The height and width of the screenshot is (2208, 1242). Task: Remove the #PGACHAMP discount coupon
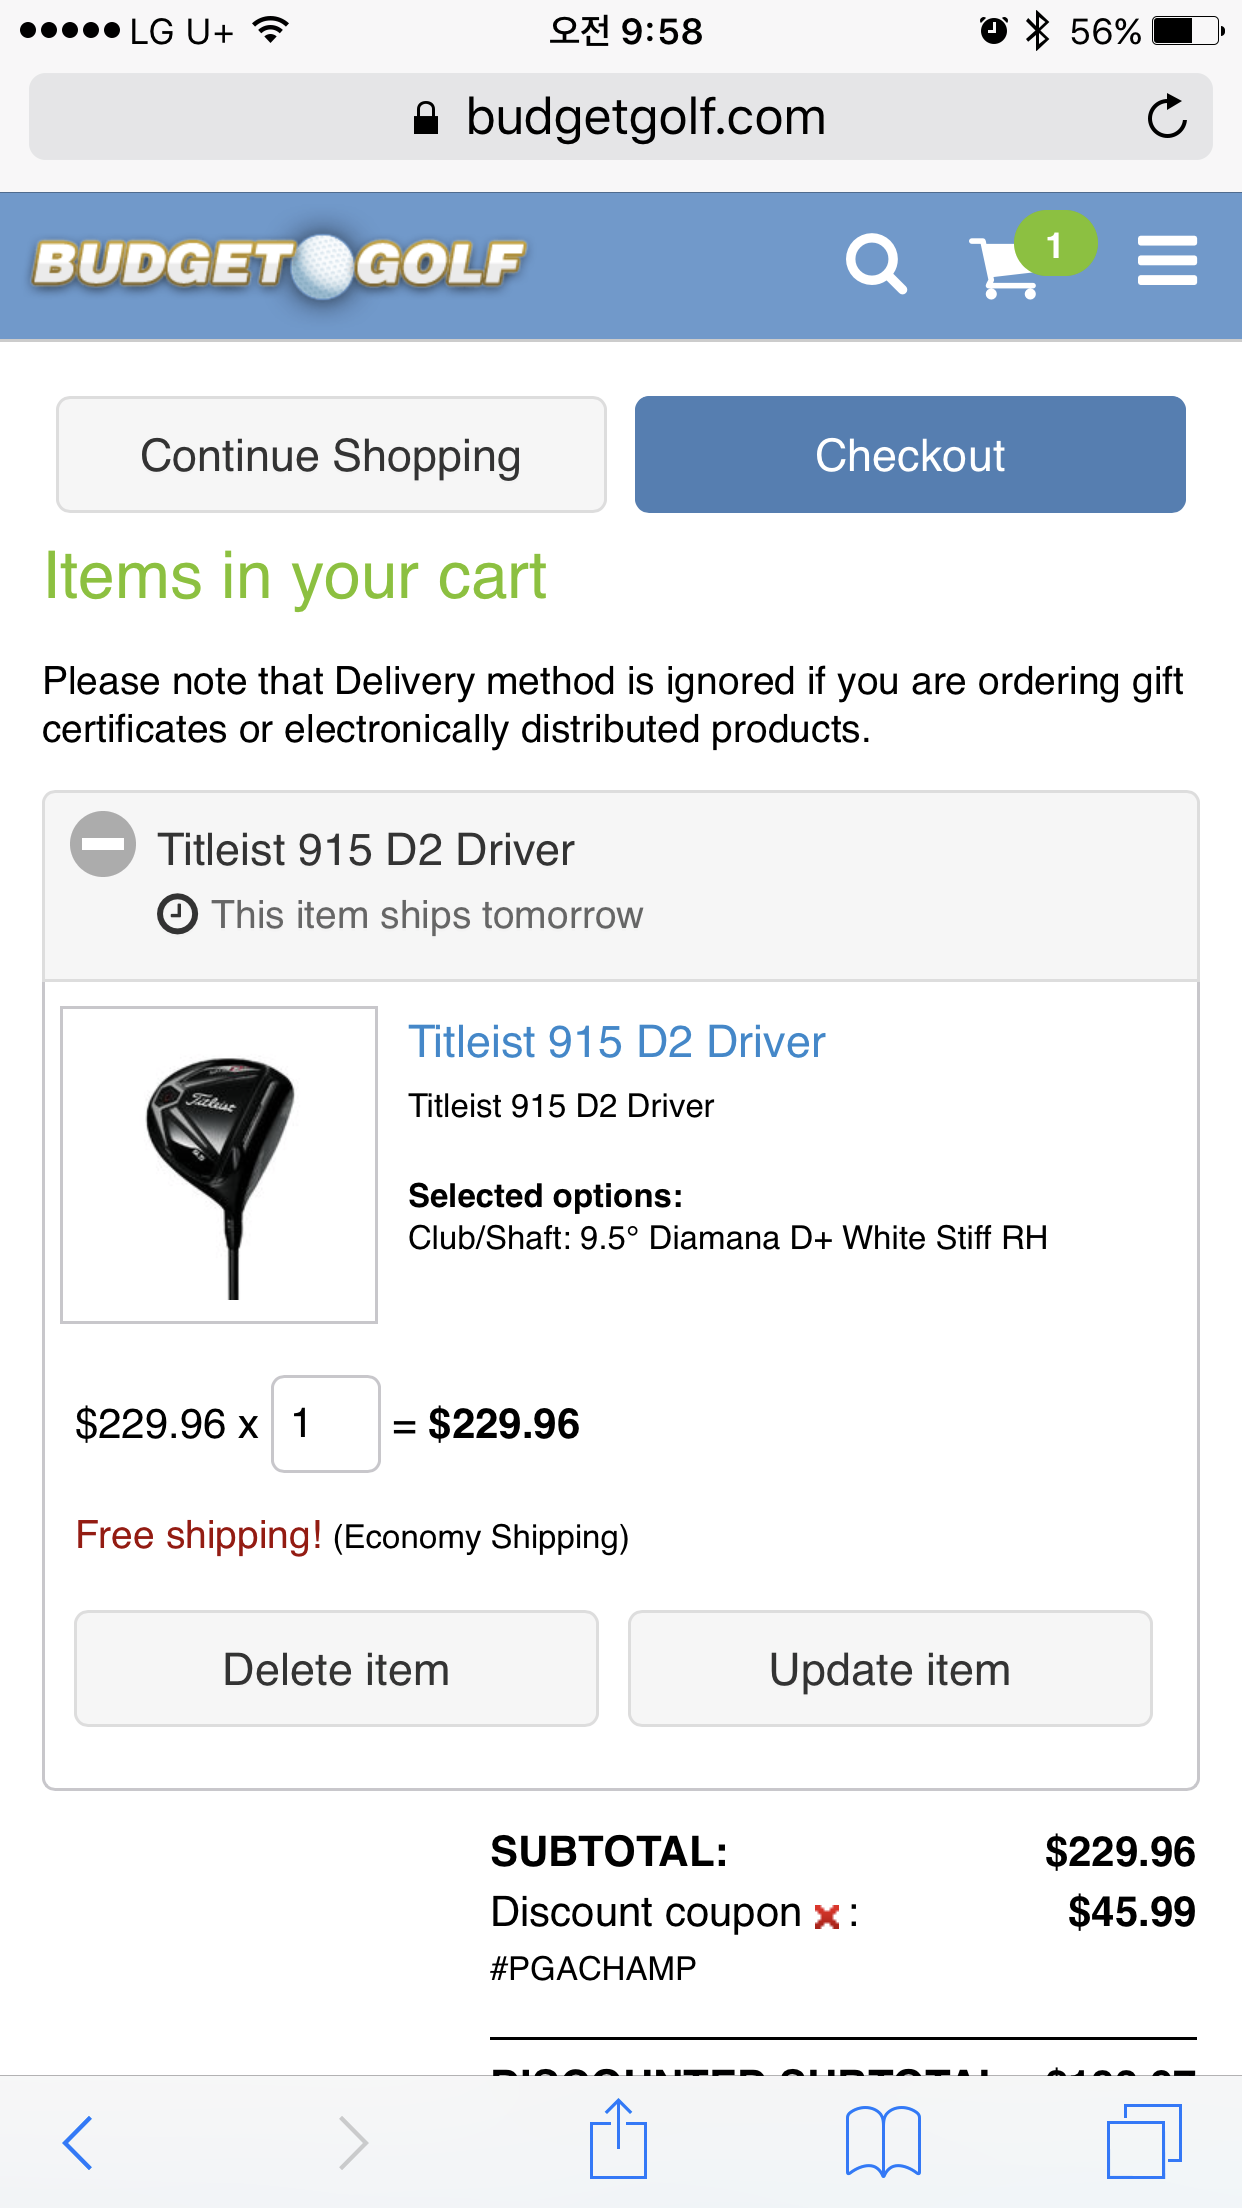coord(826,1916)
